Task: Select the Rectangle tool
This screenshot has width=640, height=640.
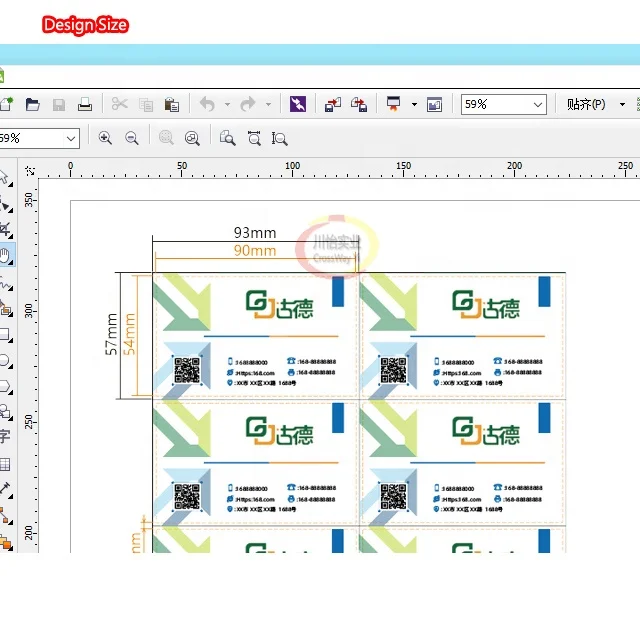Action: point(5,334)
